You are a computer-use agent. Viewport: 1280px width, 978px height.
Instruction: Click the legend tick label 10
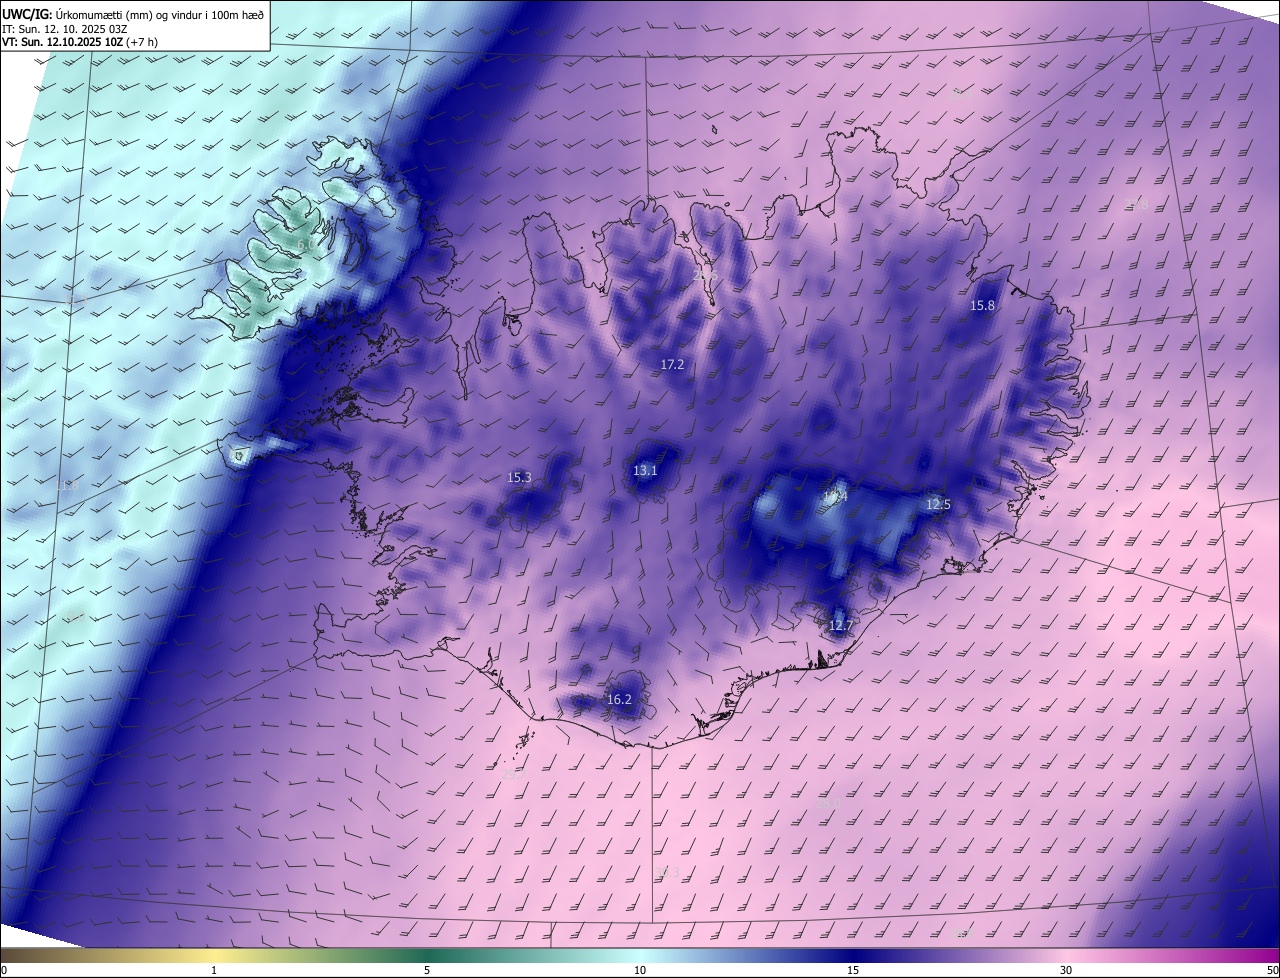click(640, 970)
